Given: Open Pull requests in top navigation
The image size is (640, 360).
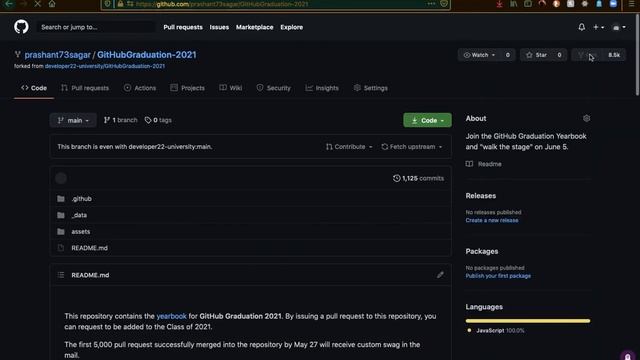Looking at the screenshot, I should pyautogui.click(x=183, y=27).
